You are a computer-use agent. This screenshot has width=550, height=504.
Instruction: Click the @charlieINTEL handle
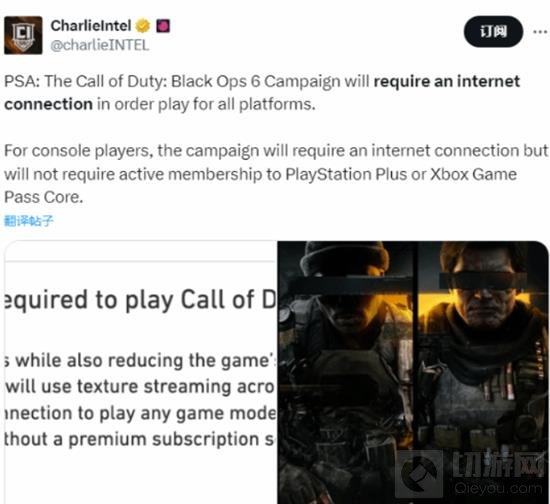coord(100,45)
